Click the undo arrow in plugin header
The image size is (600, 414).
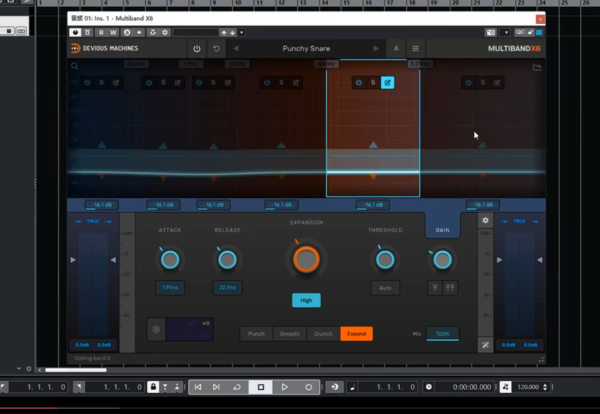(x=216, y=49)
